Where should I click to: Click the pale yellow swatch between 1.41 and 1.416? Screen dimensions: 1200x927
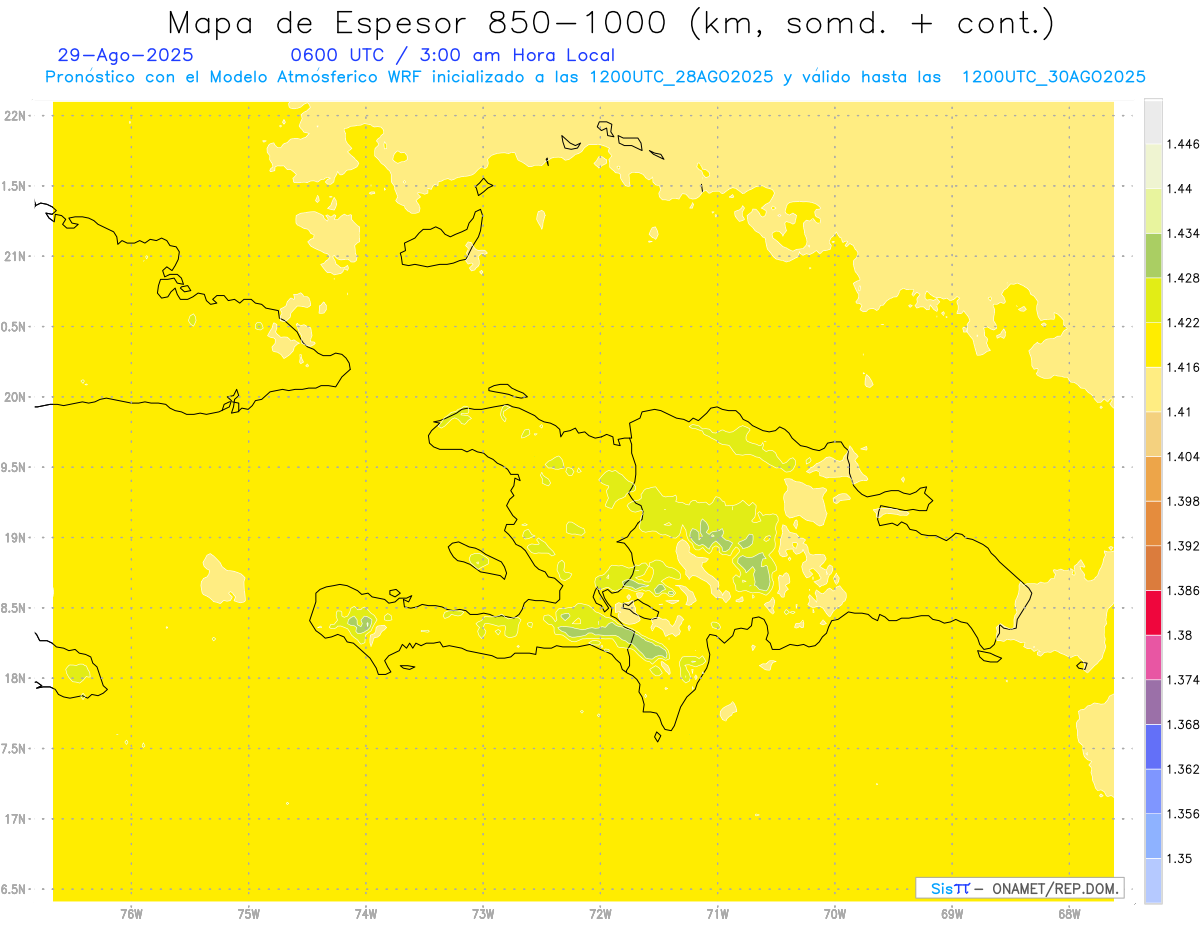(x=1153, y=389)
